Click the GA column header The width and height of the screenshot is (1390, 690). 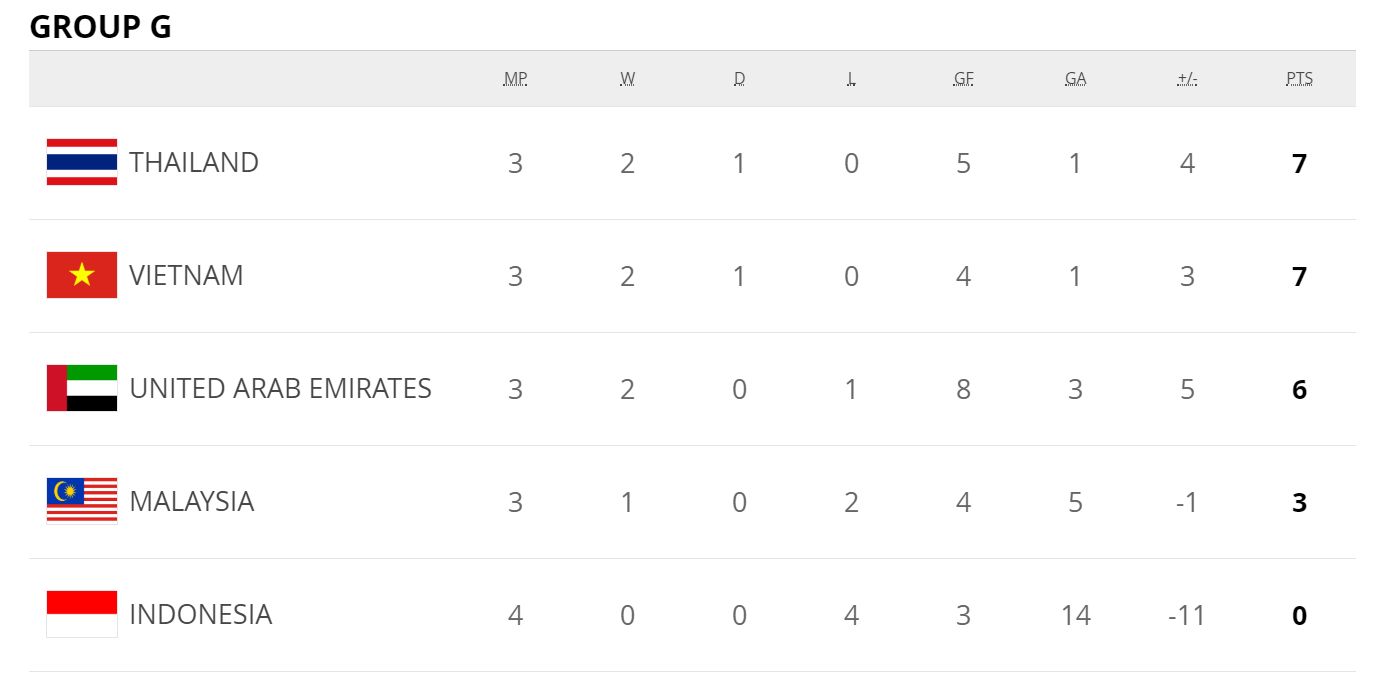(x=1075, y=79)
